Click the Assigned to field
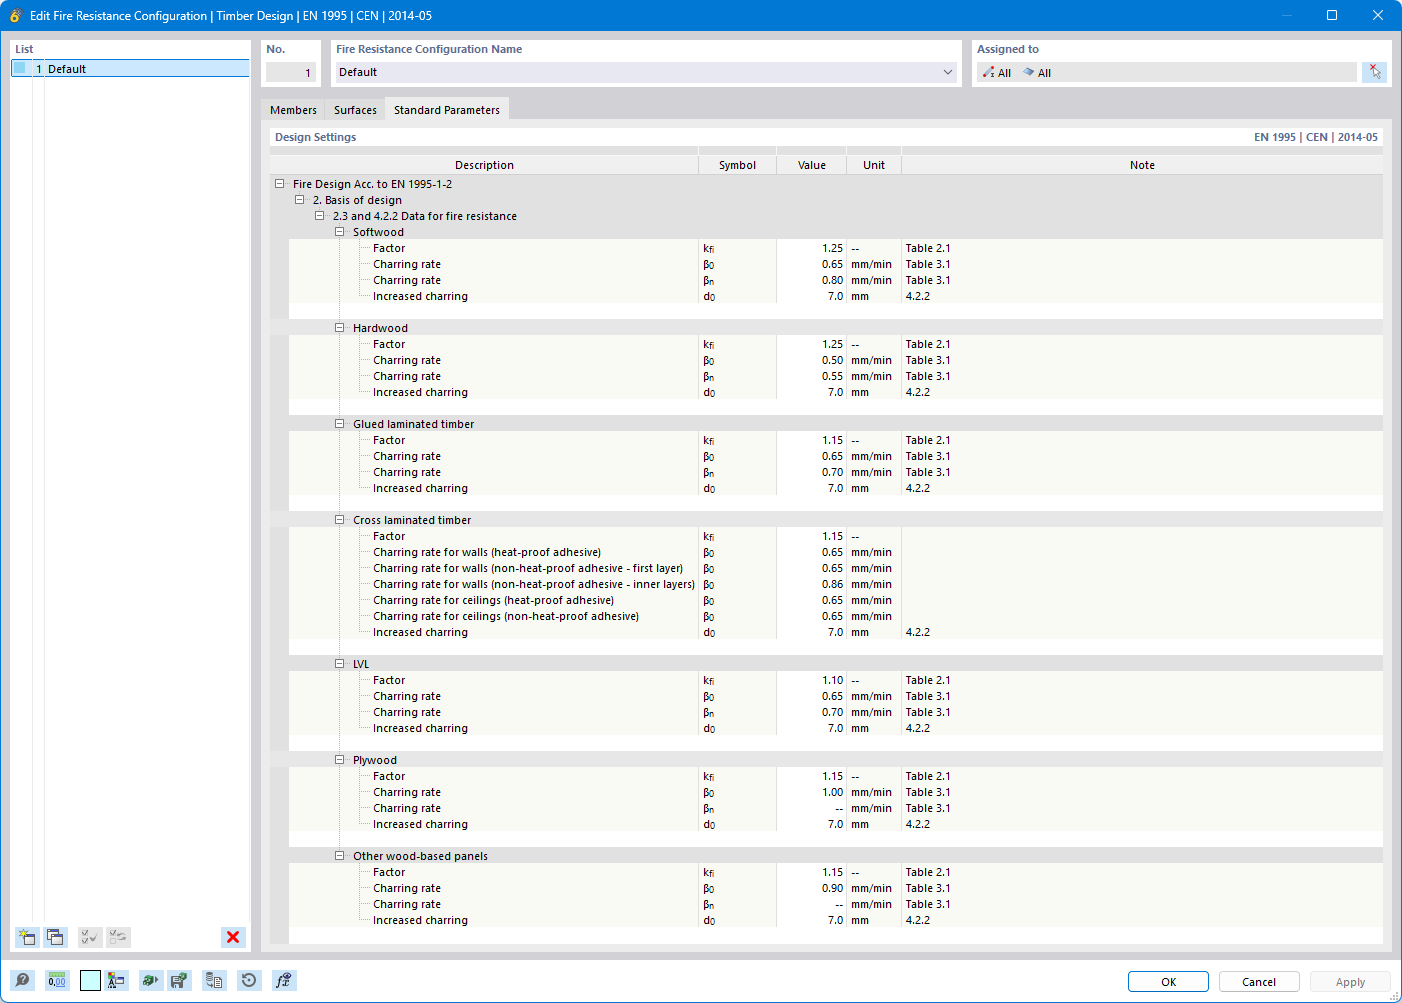This screenshot has height=1003, width=1402. 1166,72
